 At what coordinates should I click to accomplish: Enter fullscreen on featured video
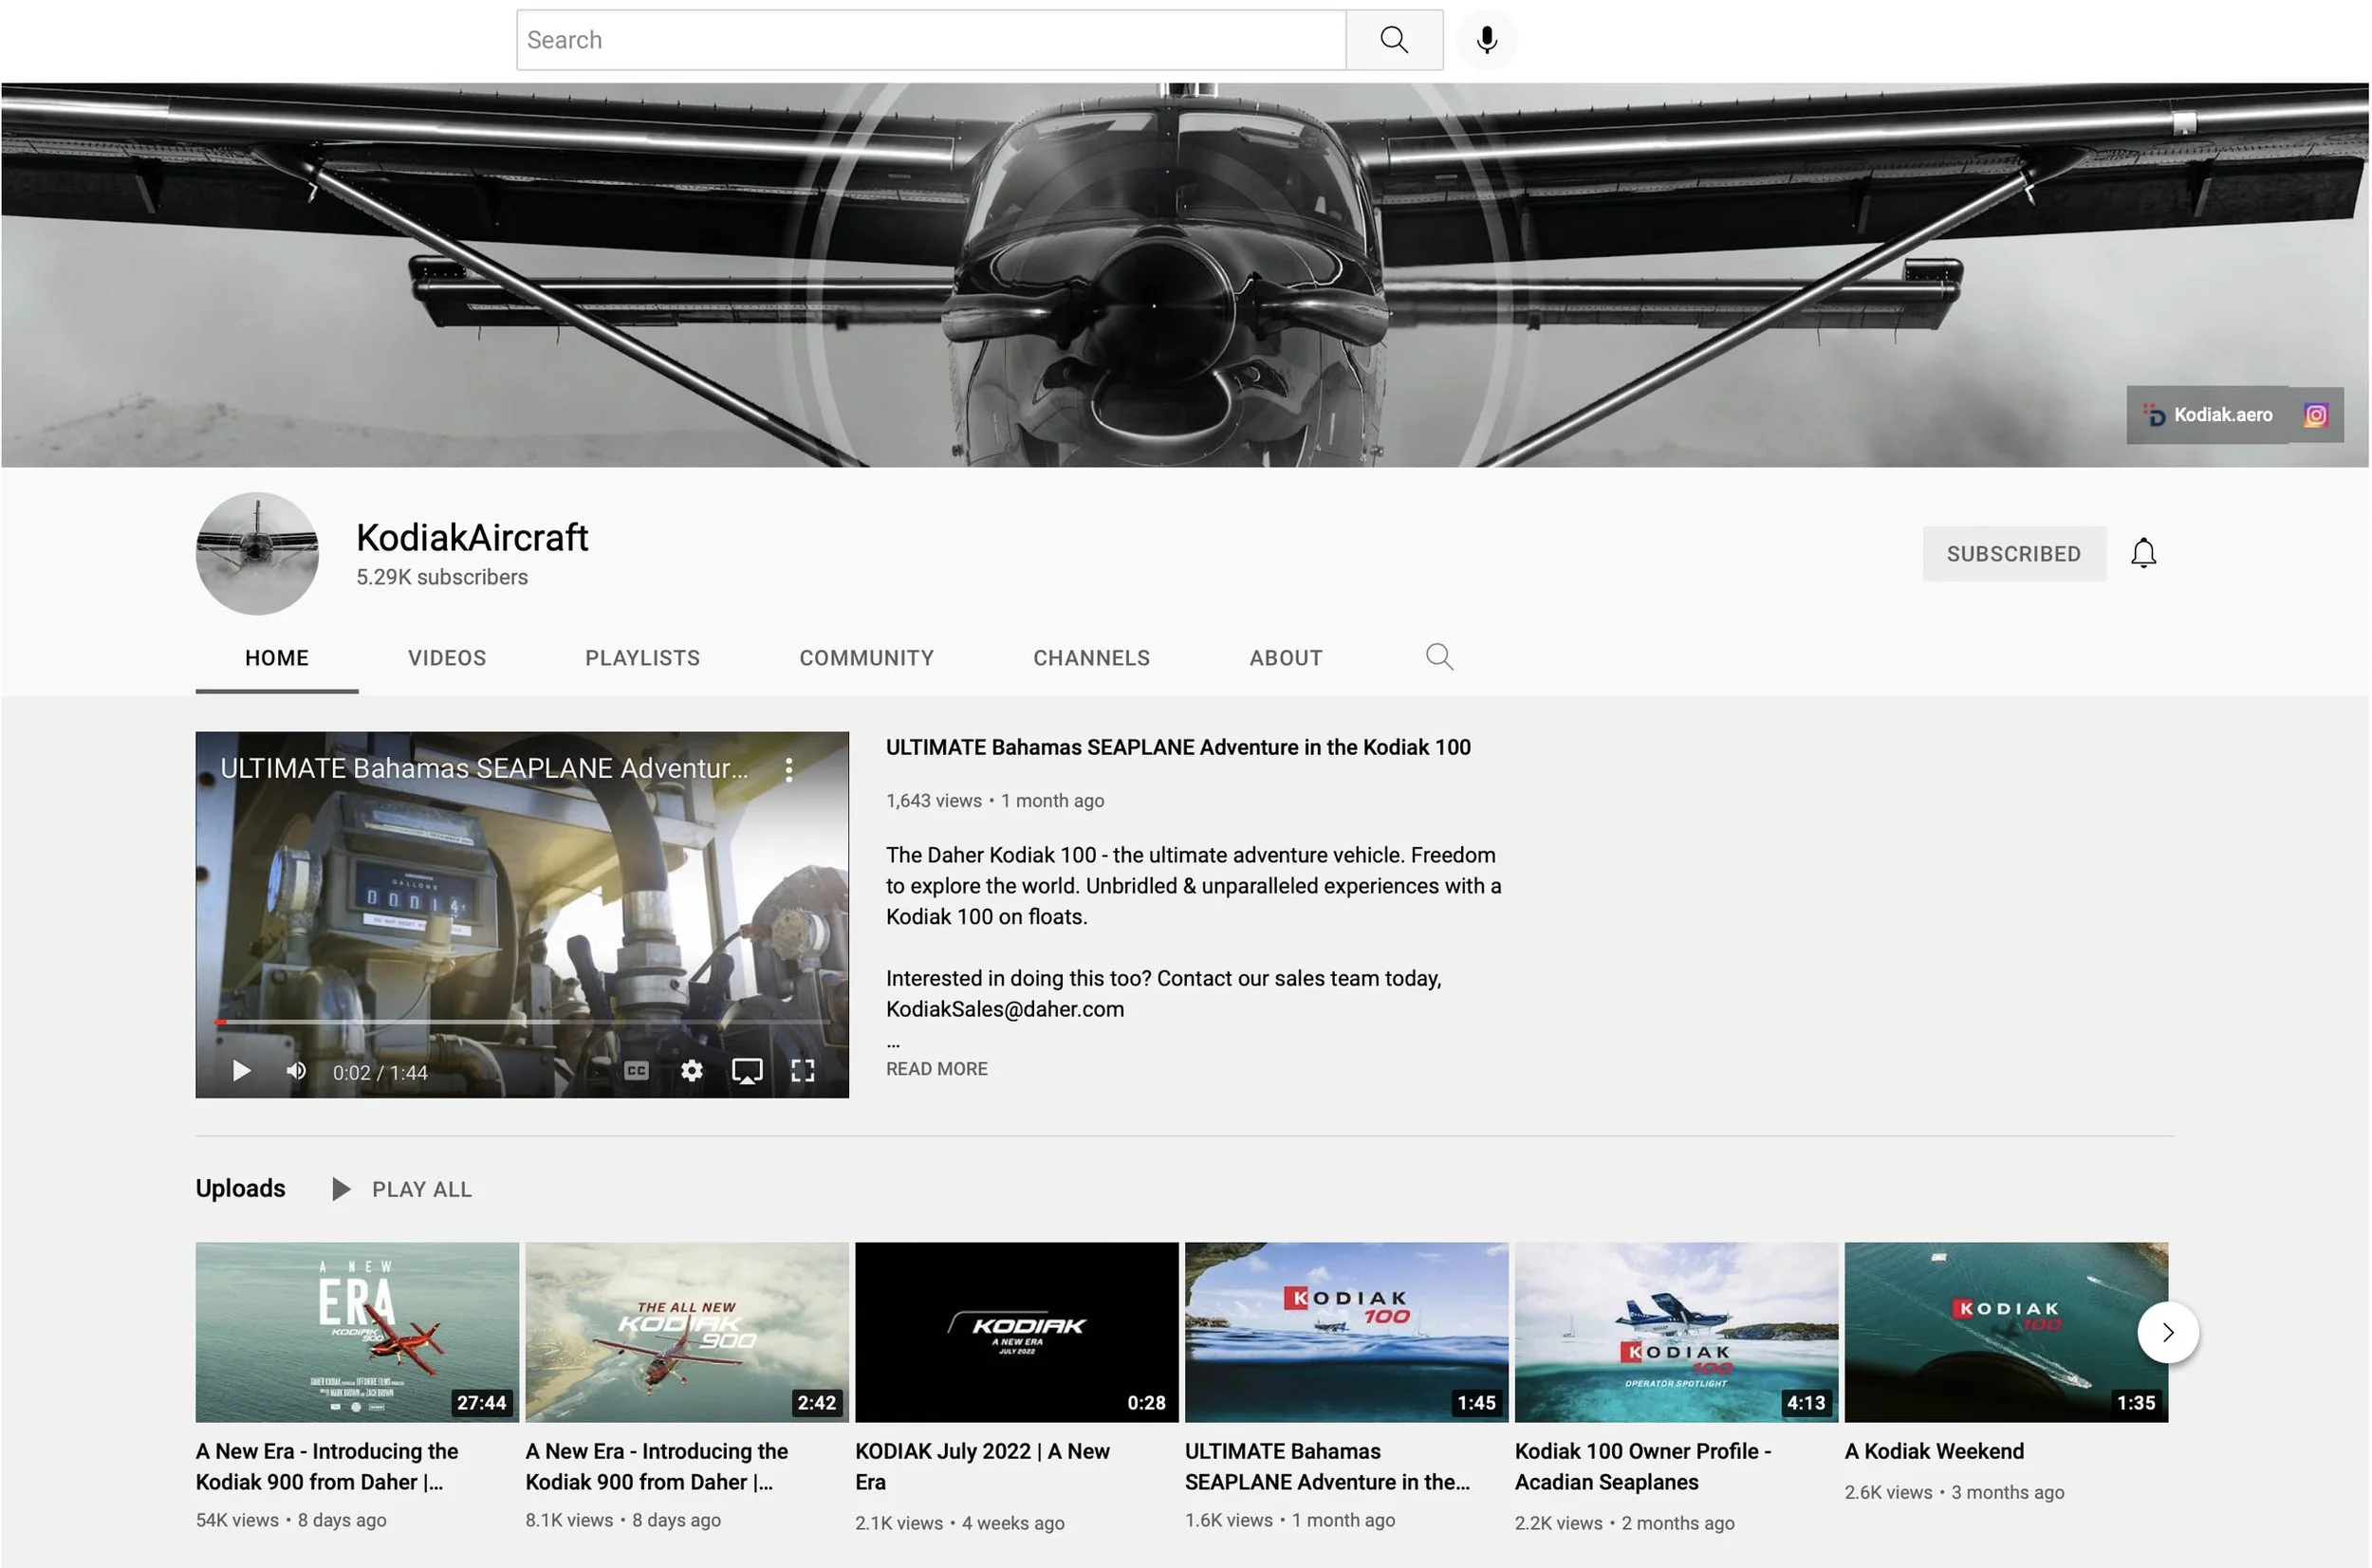click(x=802, y=1072)
